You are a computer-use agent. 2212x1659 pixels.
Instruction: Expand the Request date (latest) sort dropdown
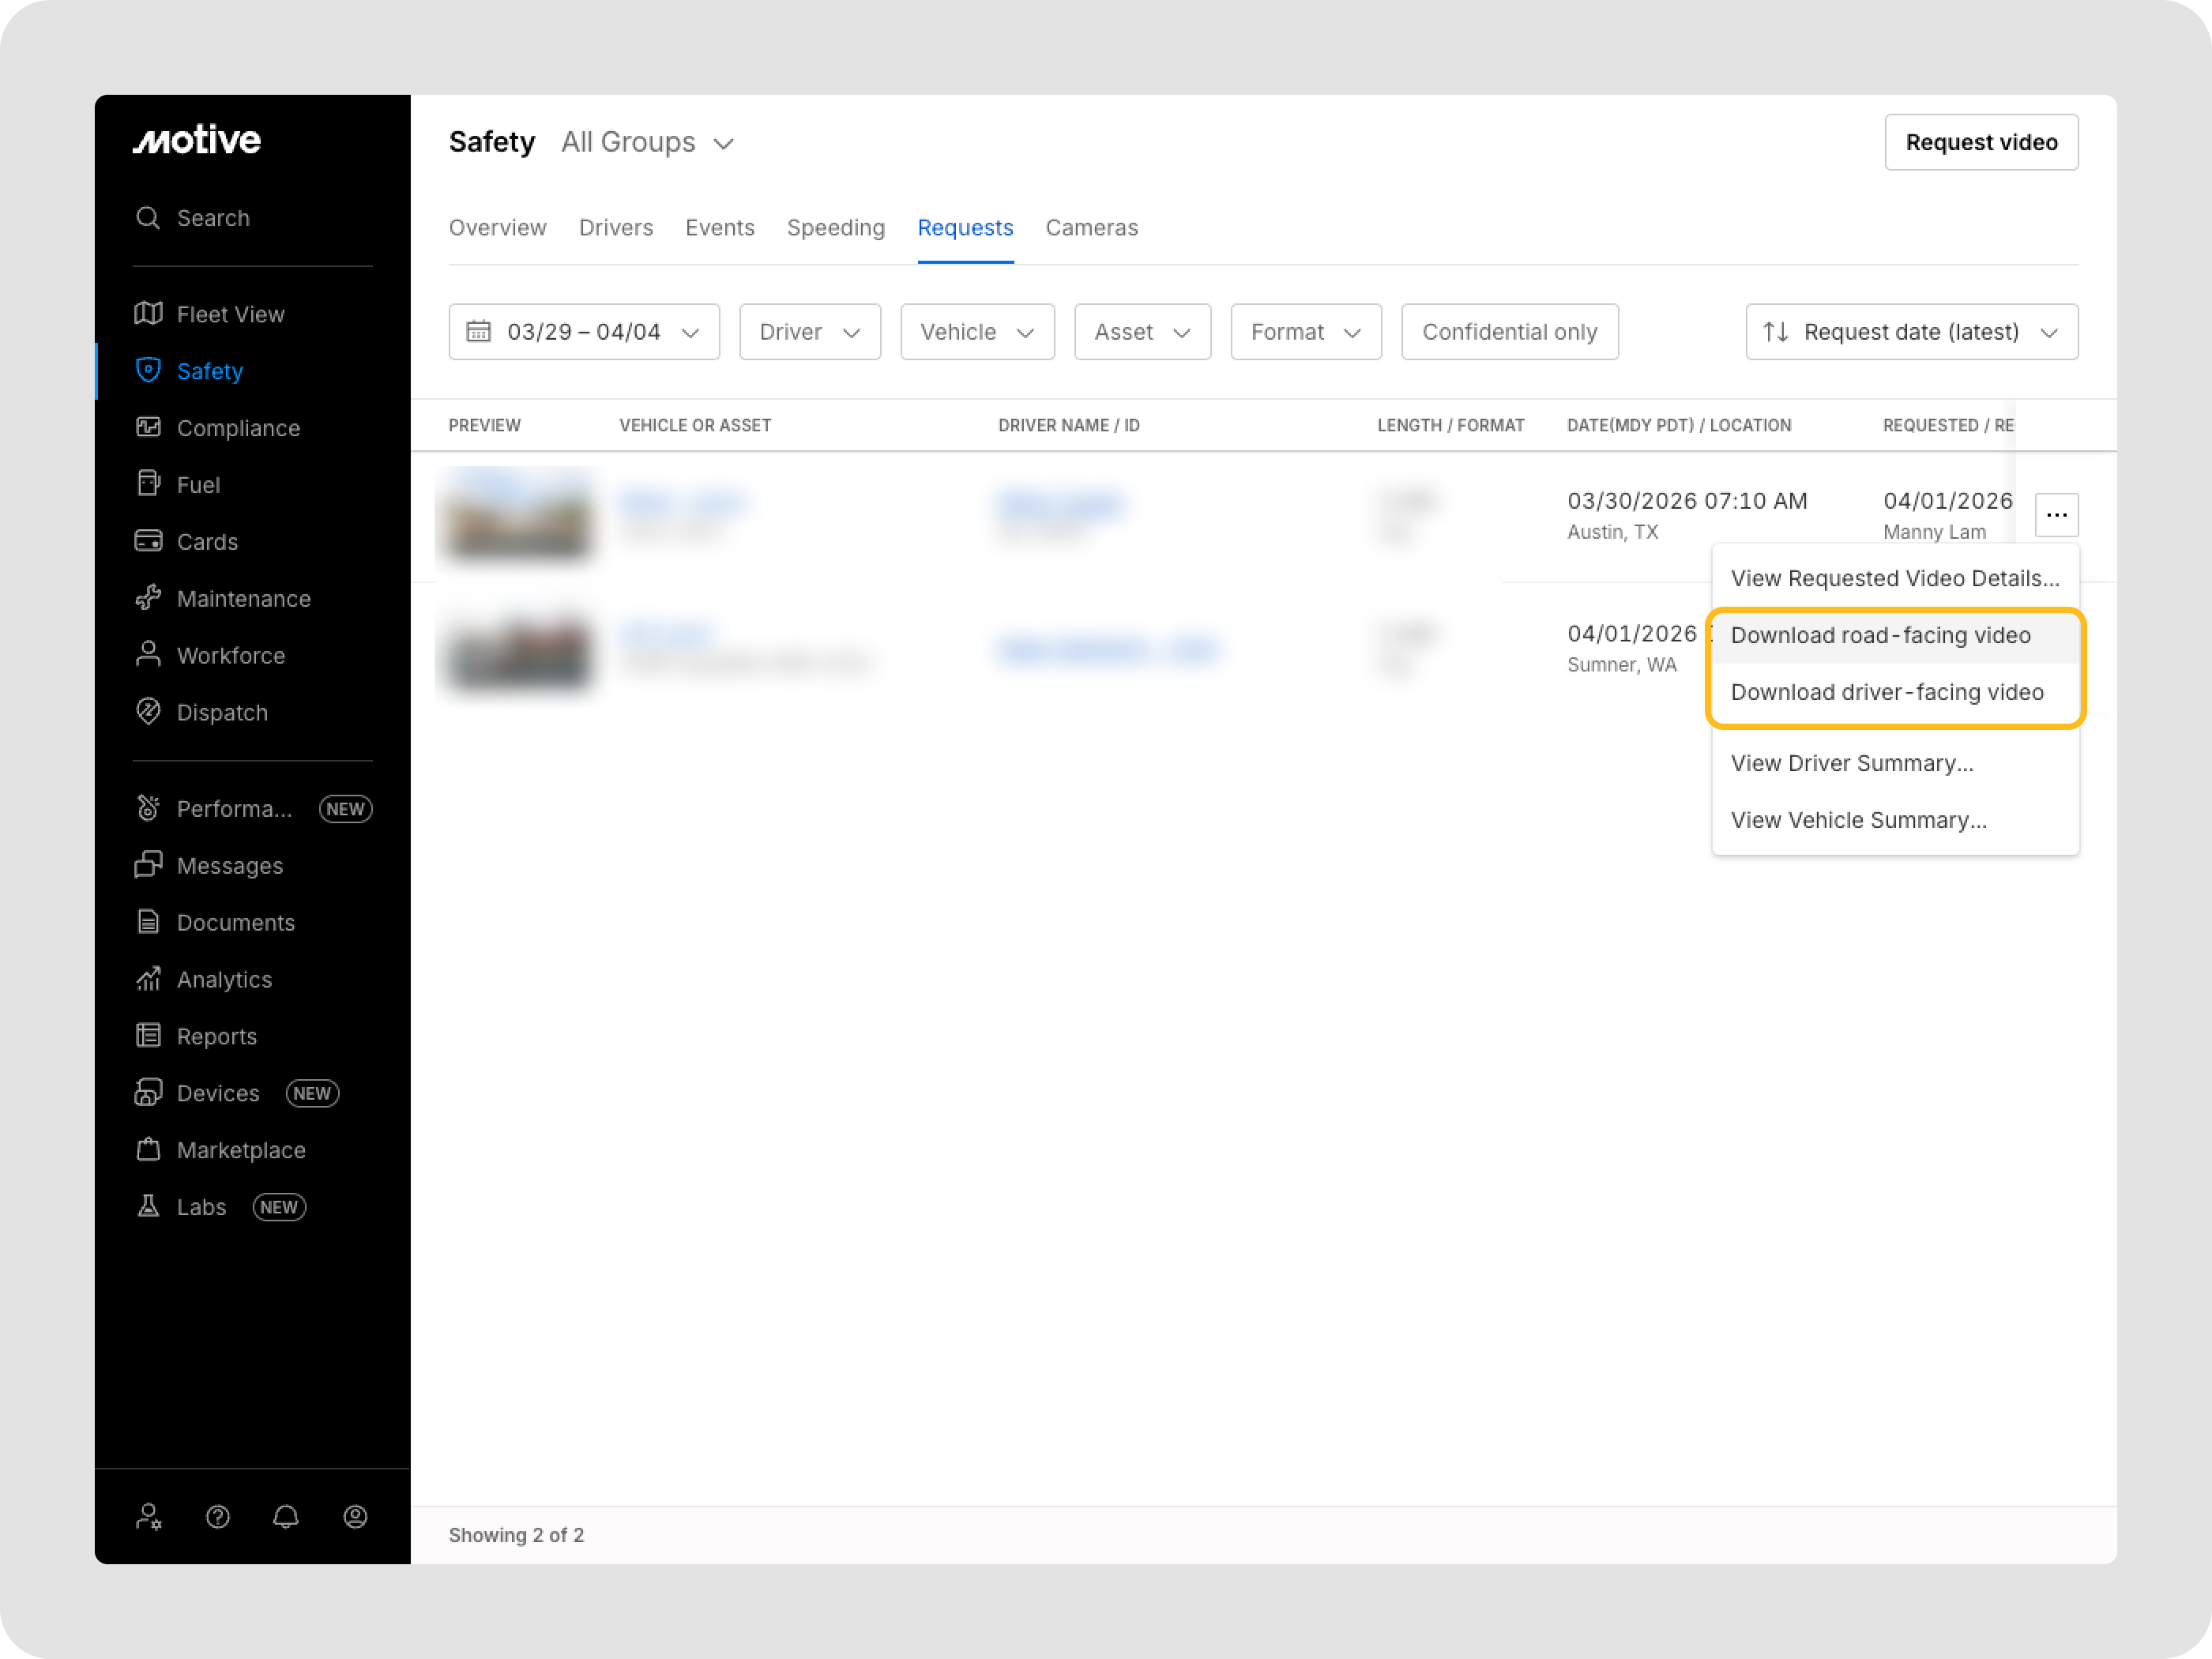coord(1911,332)
